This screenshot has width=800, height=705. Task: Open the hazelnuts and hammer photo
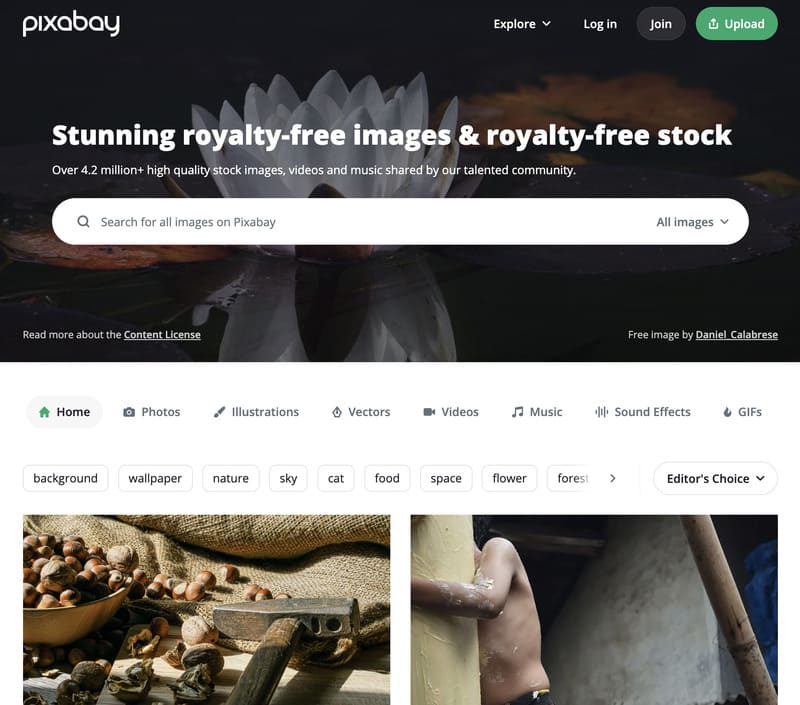click(207, 610)
